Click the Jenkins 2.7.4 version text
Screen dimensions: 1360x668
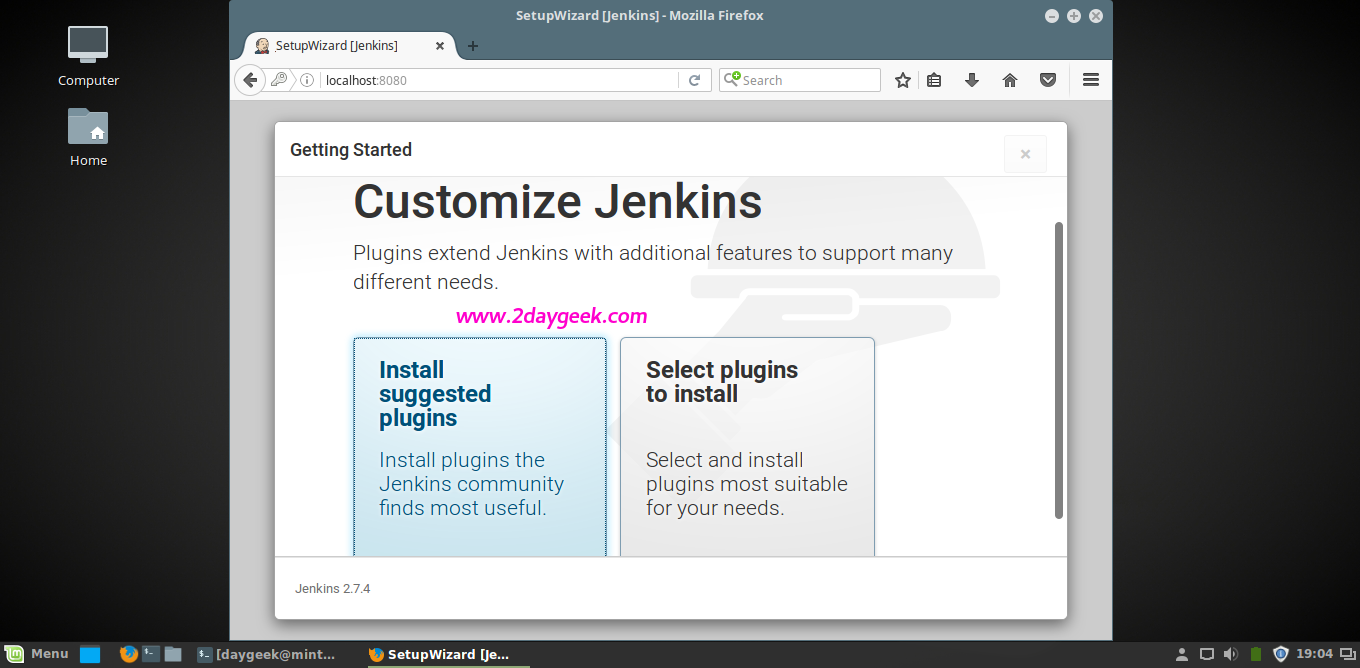coord(333,589)
